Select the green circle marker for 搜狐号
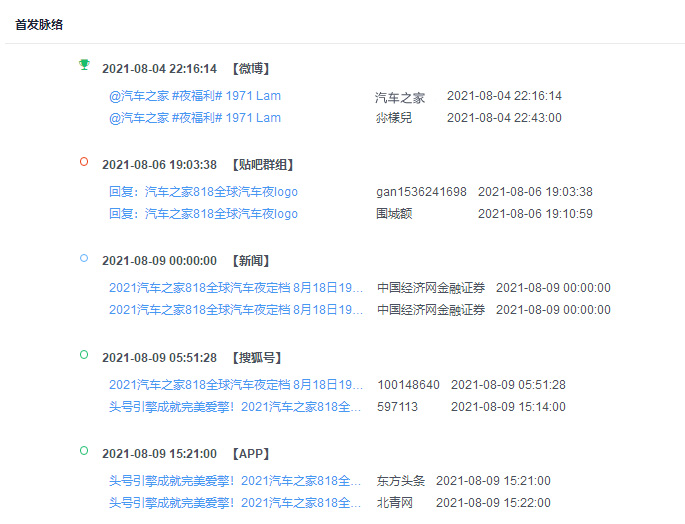The width and height of the screenshot is (685, 524). [84, 354]
